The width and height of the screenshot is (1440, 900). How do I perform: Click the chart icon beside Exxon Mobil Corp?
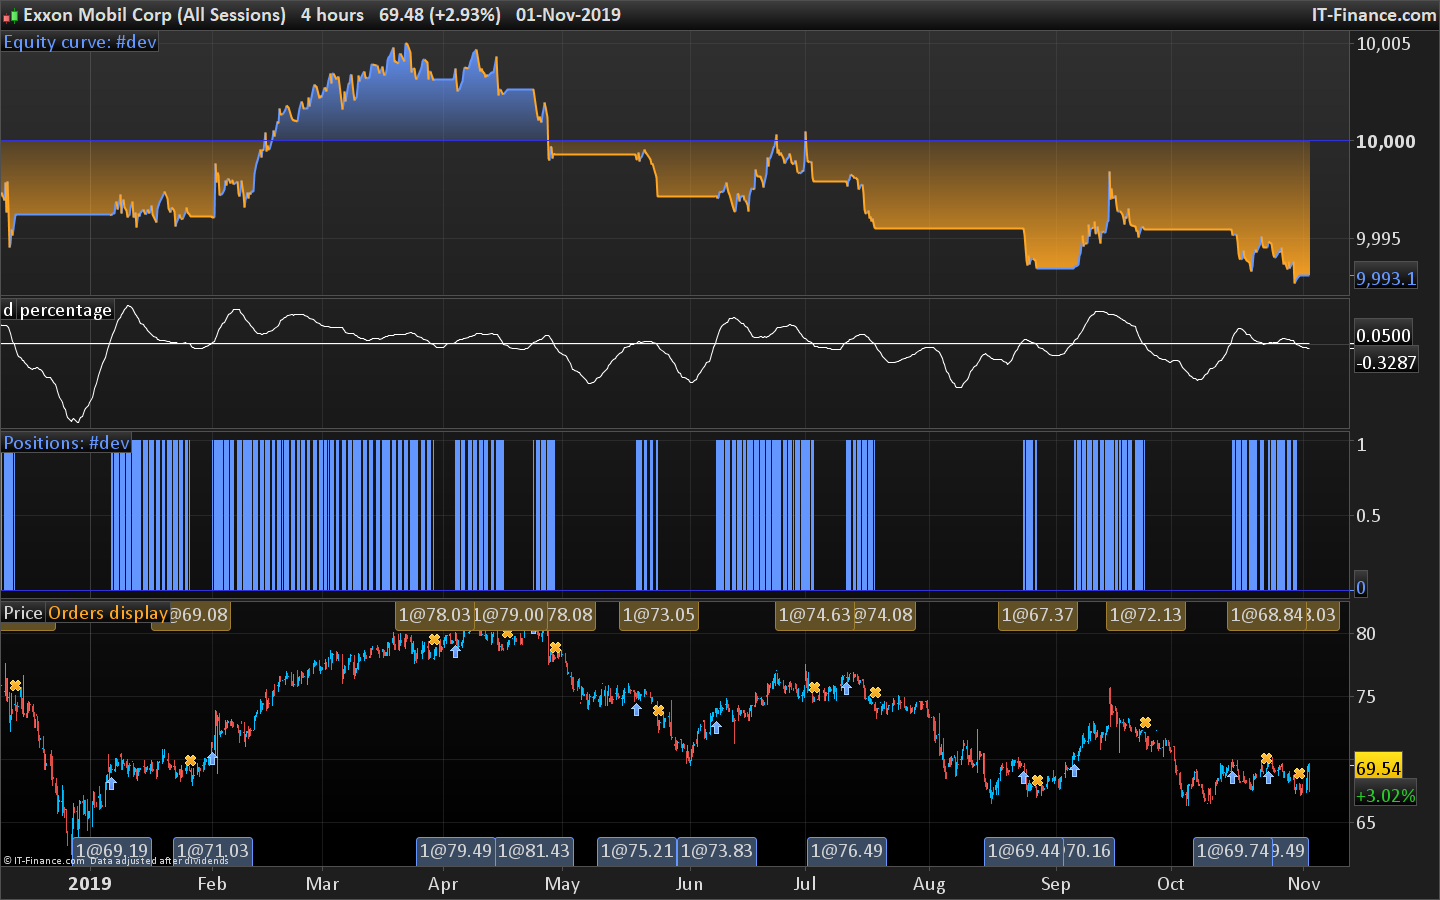point(11,15)
